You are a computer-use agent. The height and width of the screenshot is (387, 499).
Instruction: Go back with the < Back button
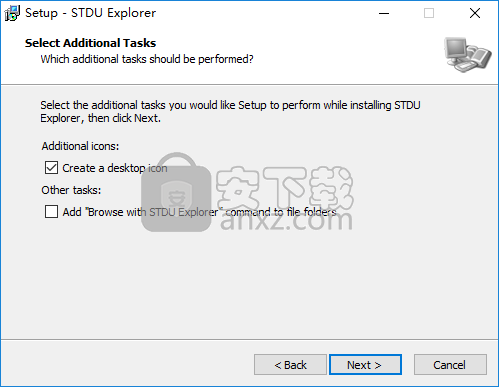[x=290, y=365]
